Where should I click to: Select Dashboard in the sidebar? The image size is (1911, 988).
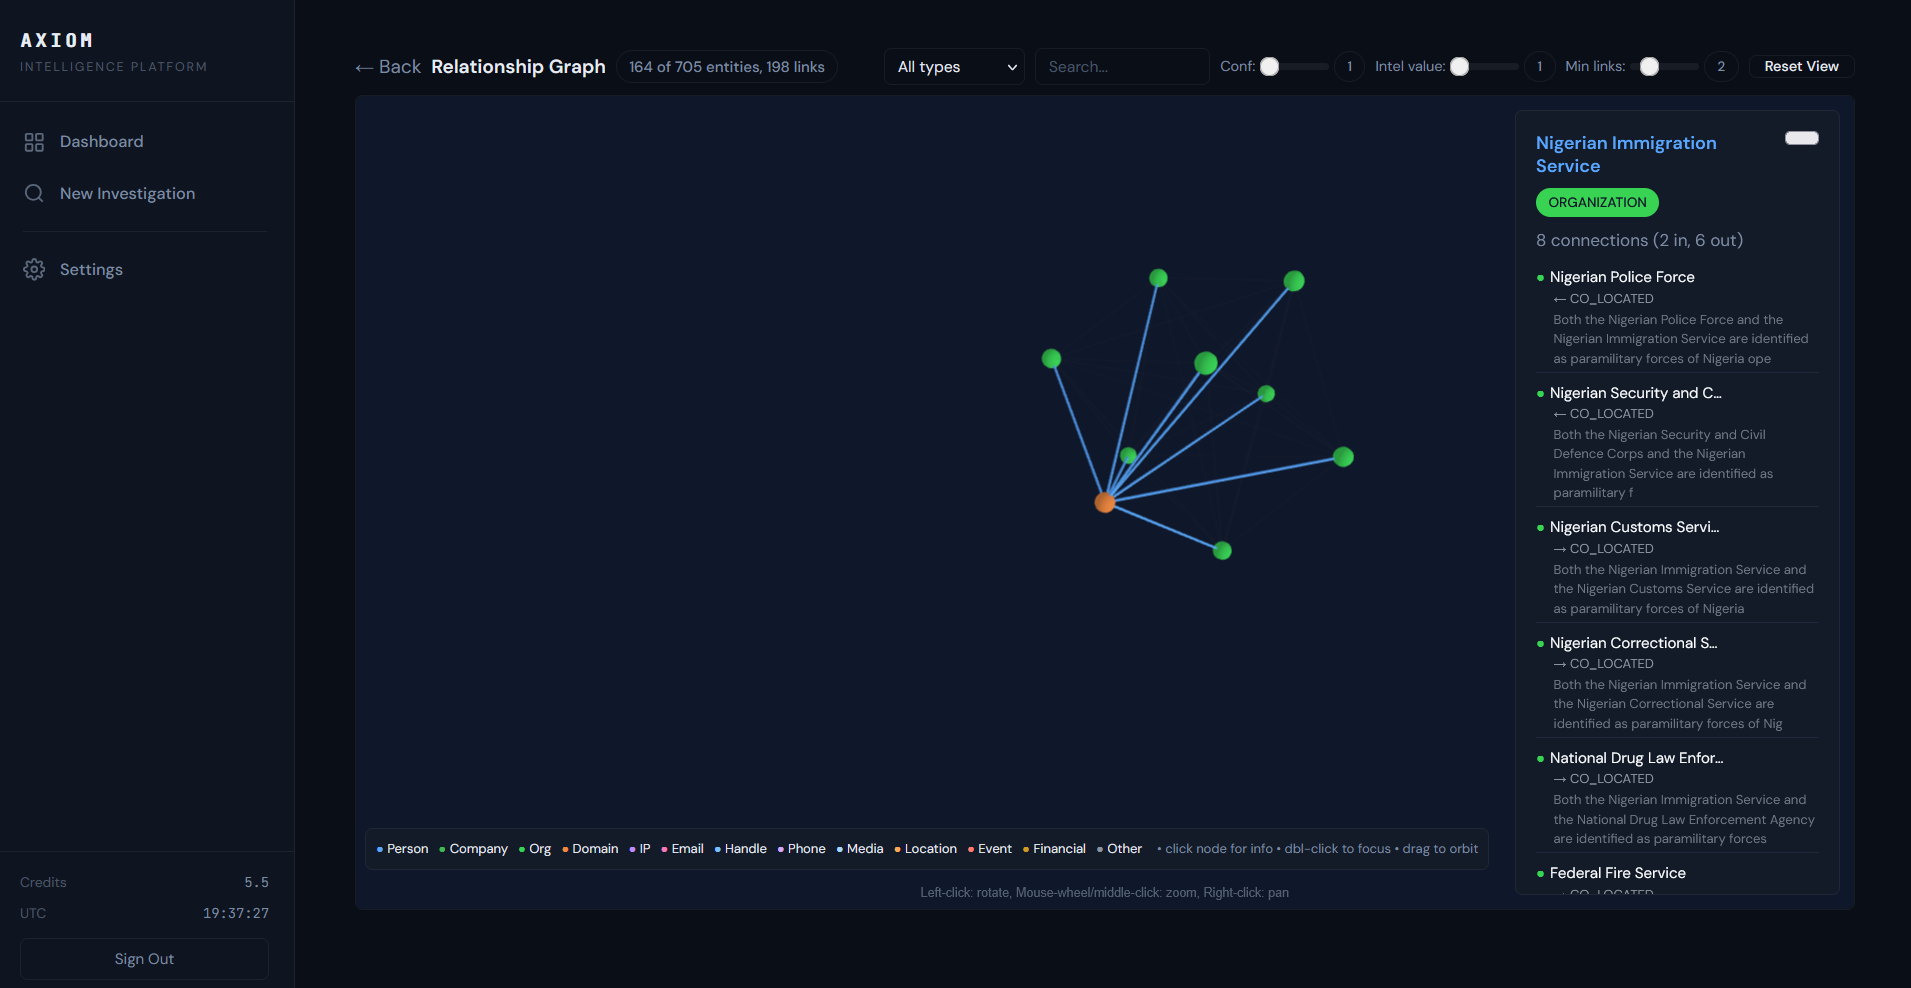(x=101, y=141)
